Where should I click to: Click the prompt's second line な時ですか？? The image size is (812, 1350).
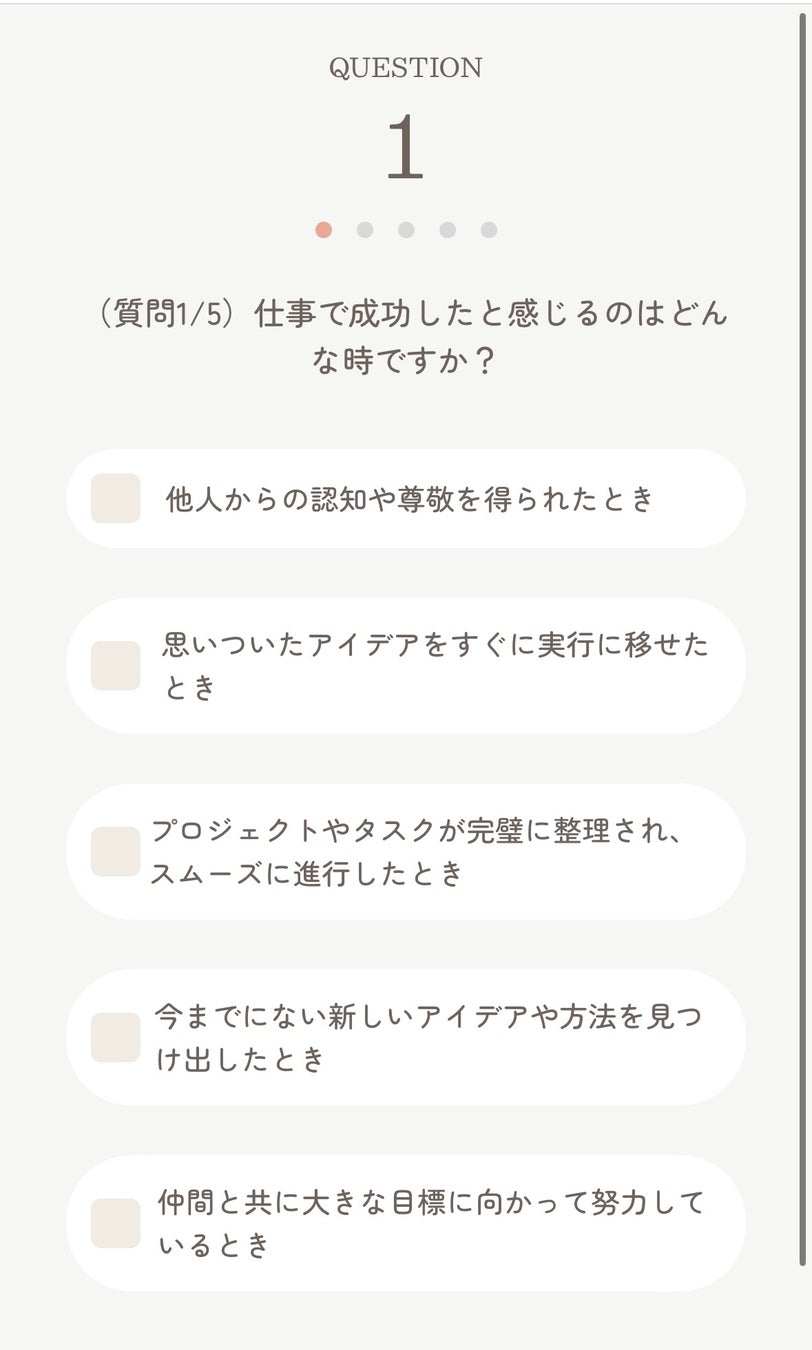click(x=405, y=361)
